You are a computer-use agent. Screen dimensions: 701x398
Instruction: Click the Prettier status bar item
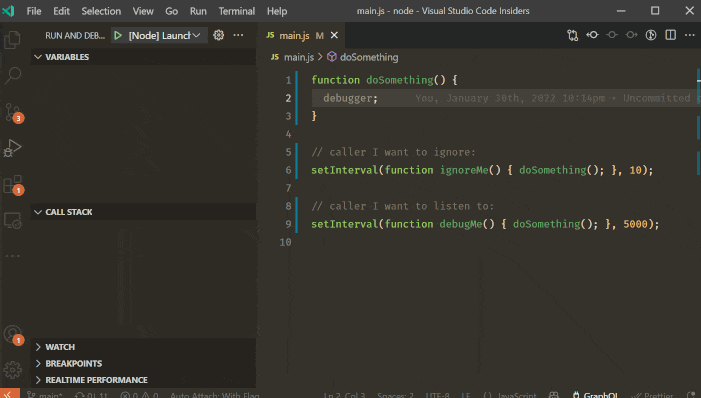point(652,394)
